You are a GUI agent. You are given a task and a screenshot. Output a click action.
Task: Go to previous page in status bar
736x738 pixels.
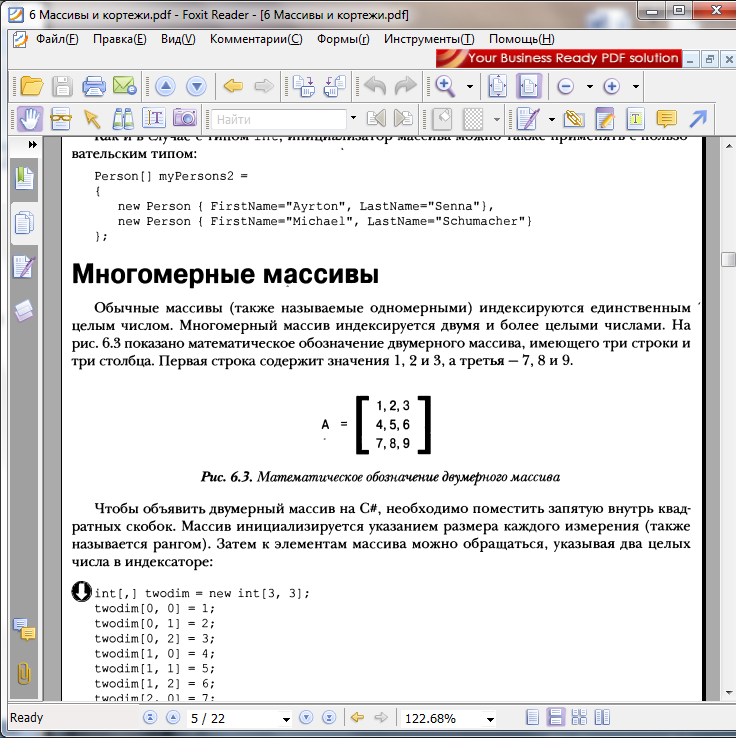click(x=173, y=718)
